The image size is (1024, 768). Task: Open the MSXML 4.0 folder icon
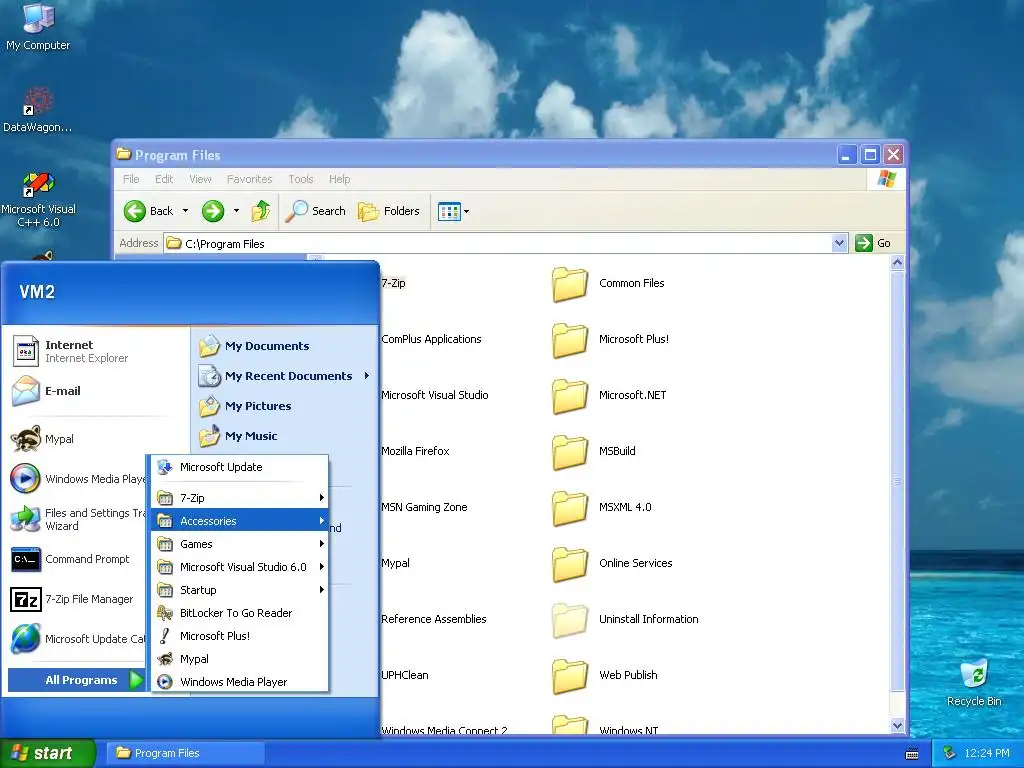569,507
